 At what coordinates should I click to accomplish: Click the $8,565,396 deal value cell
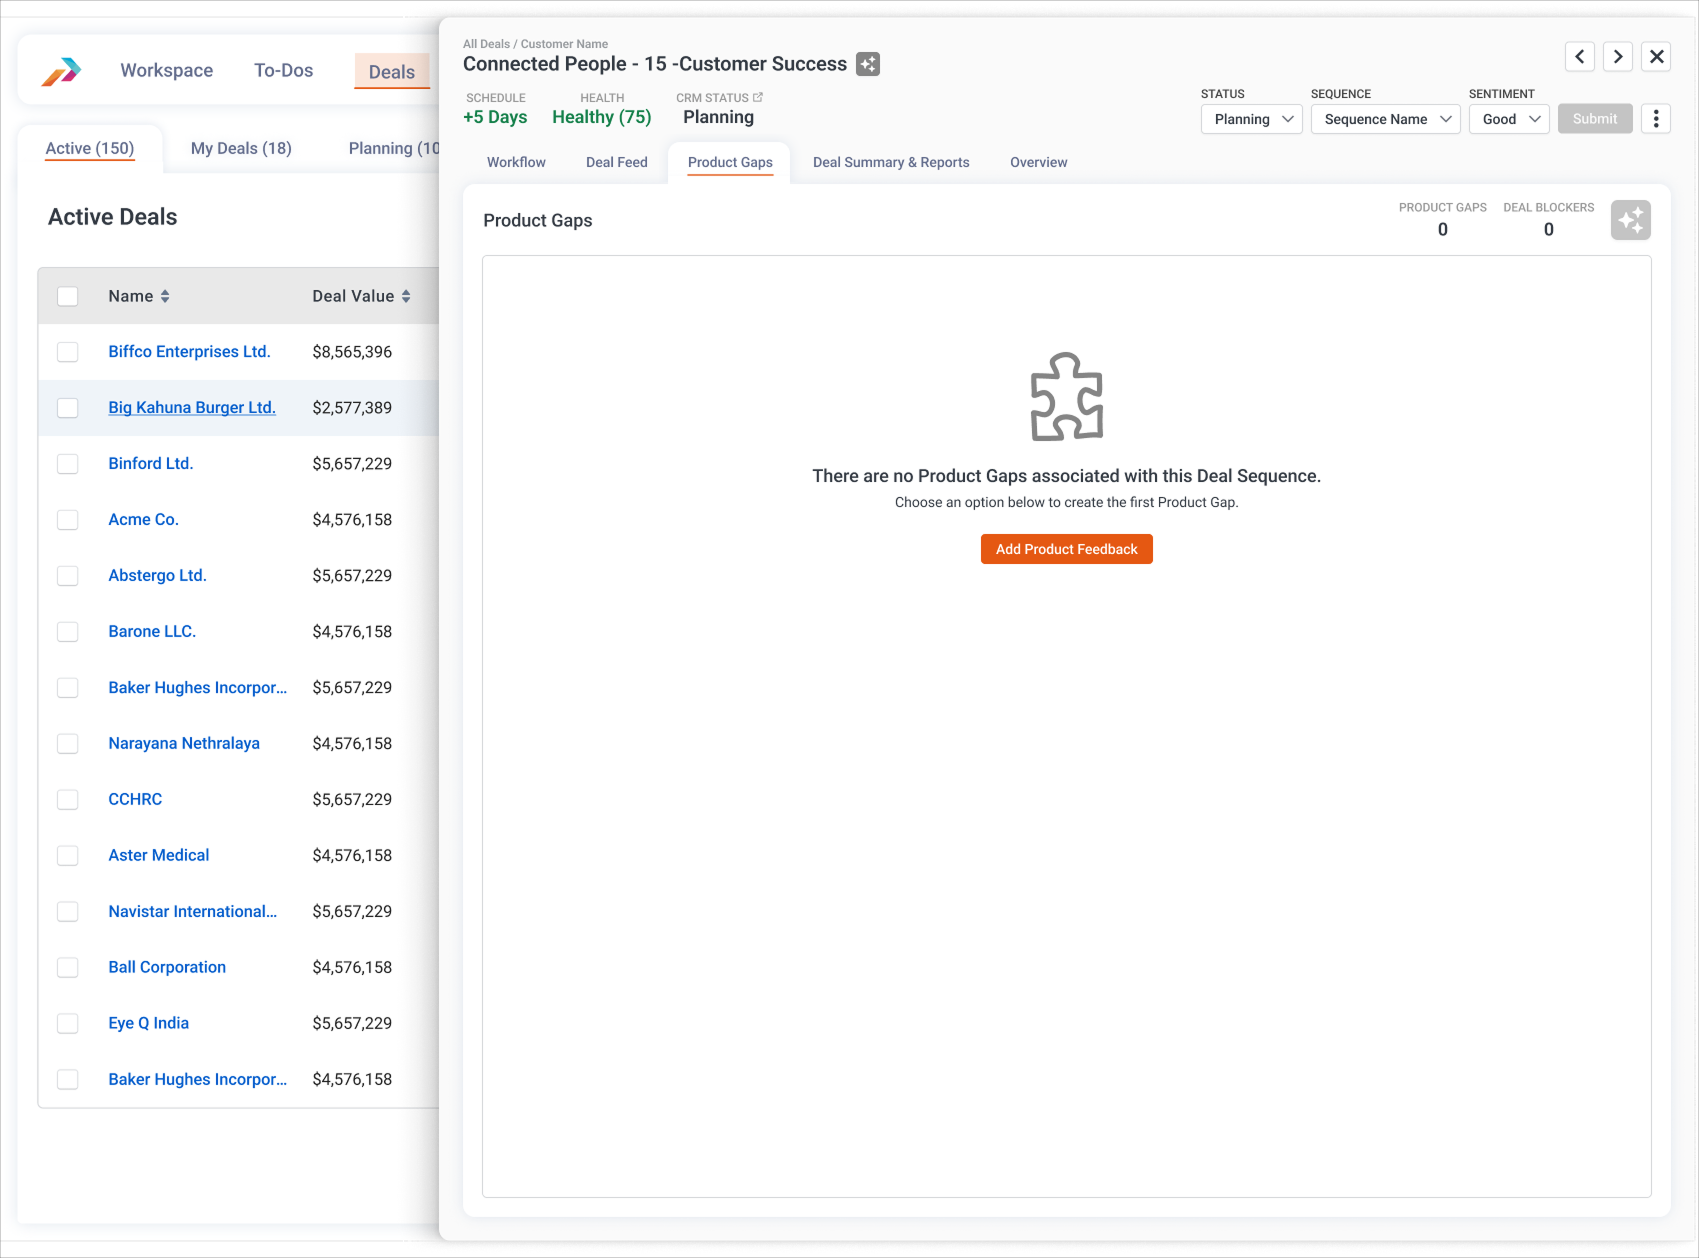pos(352,352)
